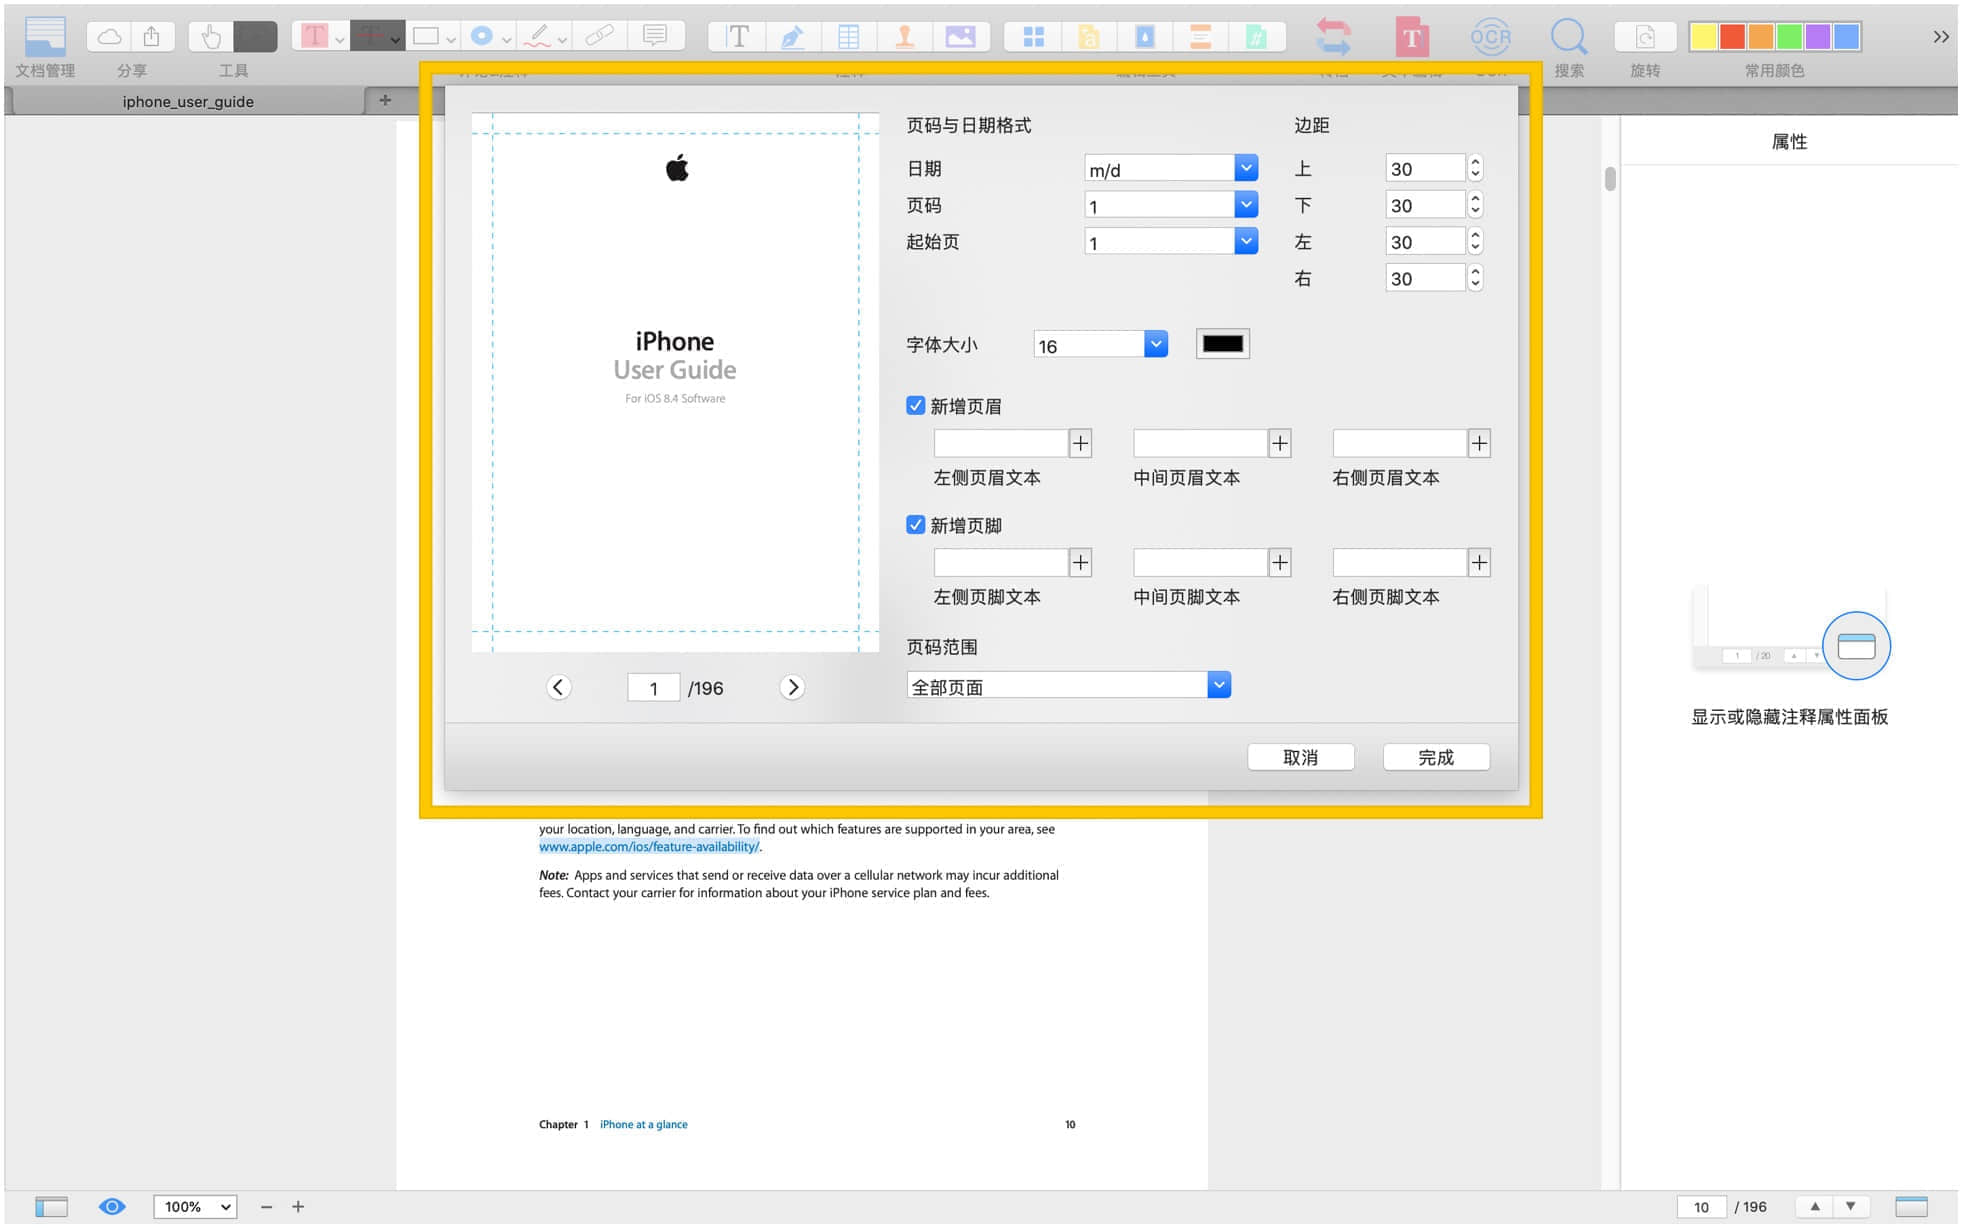Click the 右侧页脚文本 input field
Viewport: 1962px width, 1228px height.
1400,562
